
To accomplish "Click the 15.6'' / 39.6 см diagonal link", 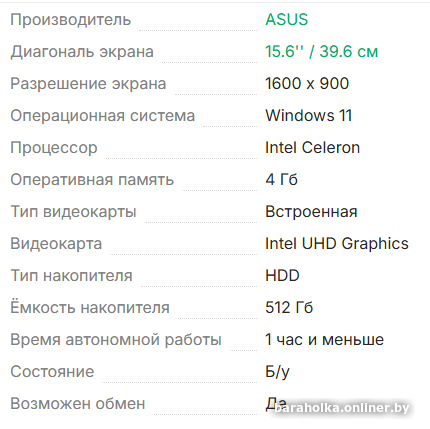I will pyautogui.click(x=322, y=52).
